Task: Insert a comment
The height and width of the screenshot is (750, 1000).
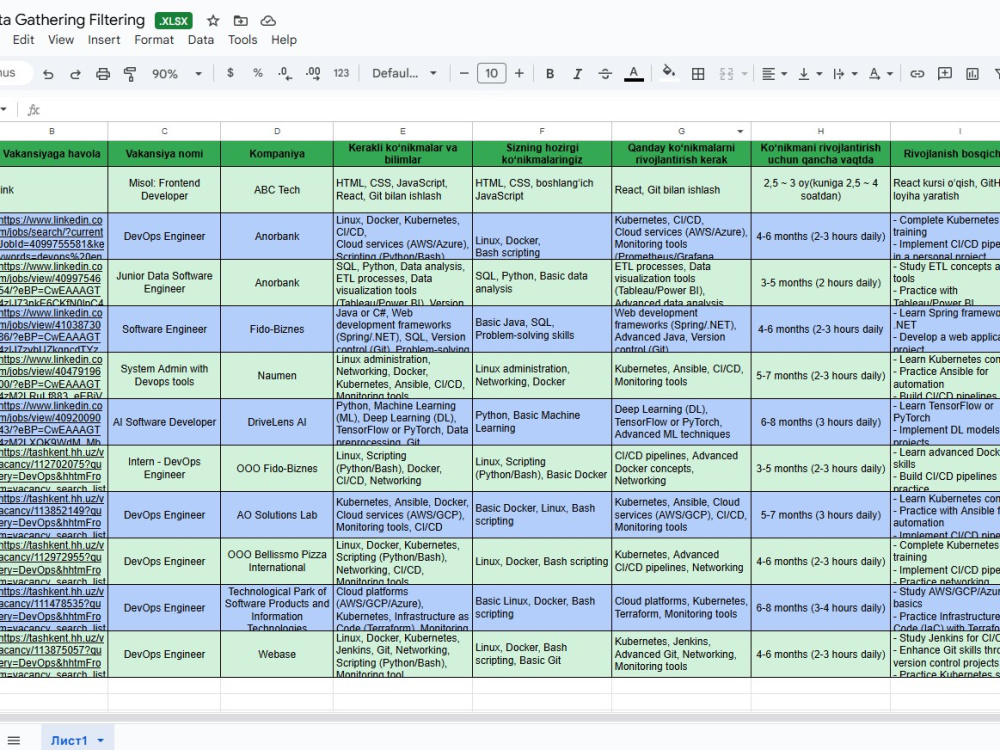Action: point(945,74)
